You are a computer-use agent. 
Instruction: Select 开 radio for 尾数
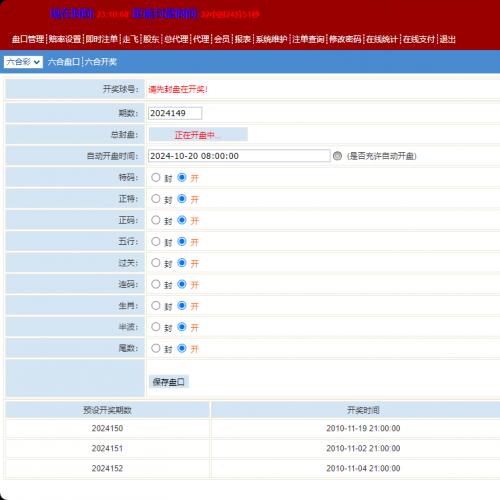(x=182, y=348)
